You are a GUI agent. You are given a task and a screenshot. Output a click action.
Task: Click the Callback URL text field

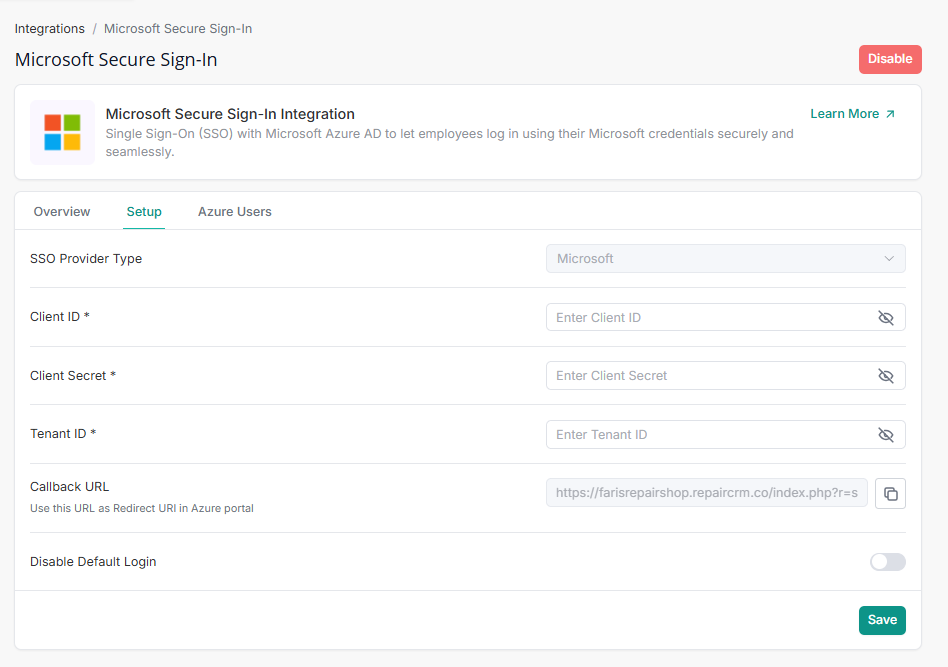point(707,493)
